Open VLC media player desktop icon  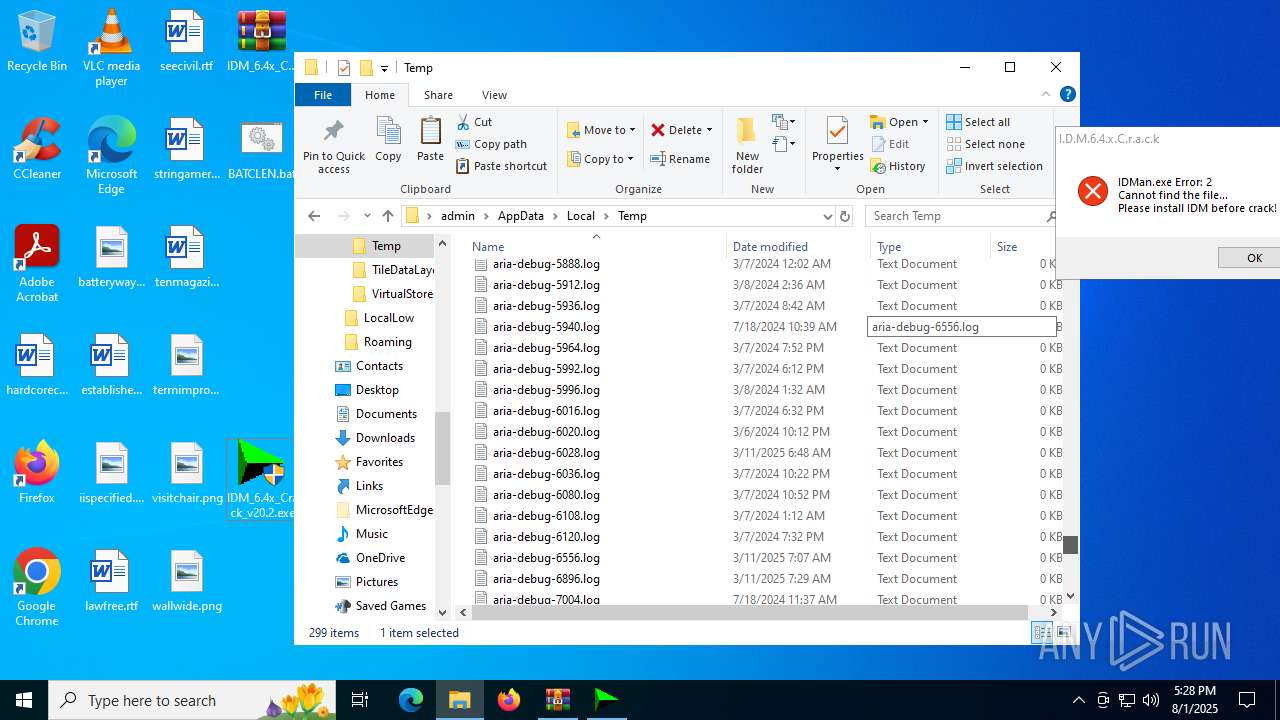111,48
